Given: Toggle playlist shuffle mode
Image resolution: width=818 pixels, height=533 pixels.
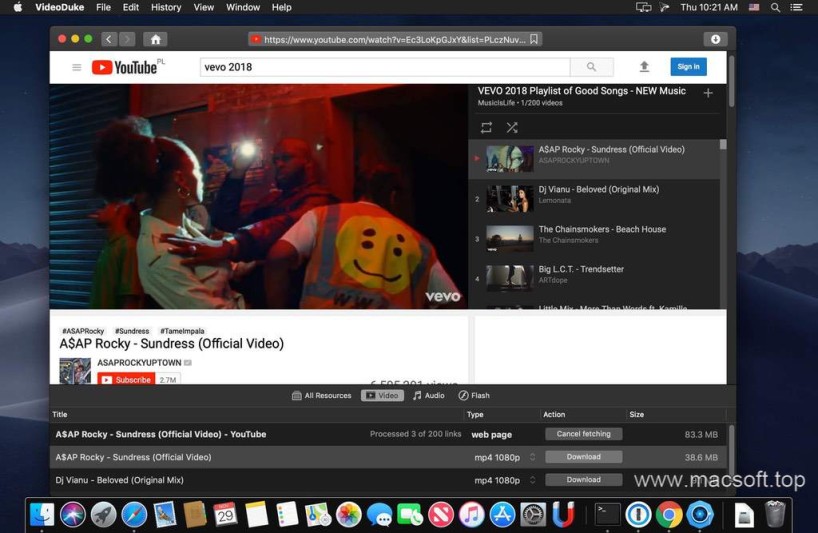Looking at the screenshot, I should click(512, 127).
